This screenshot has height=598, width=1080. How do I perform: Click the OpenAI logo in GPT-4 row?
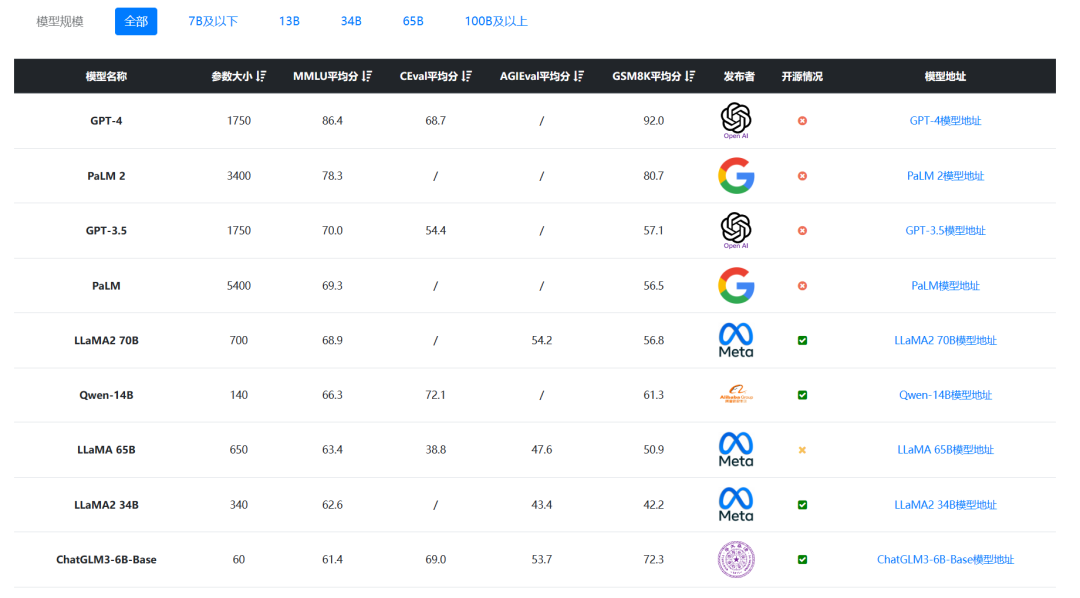[736, 119]
